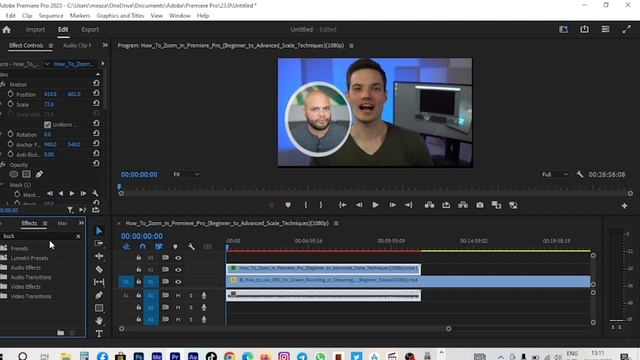640x360 pixels.
Task: Toggle lock on V3 track
Action: coord(139,258)
